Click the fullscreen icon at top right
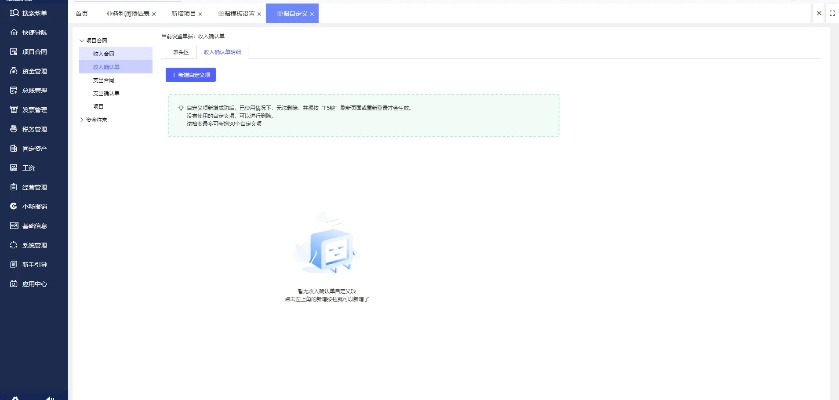The width and height of the screenshot is (839, 400). [x=831, y=13]
